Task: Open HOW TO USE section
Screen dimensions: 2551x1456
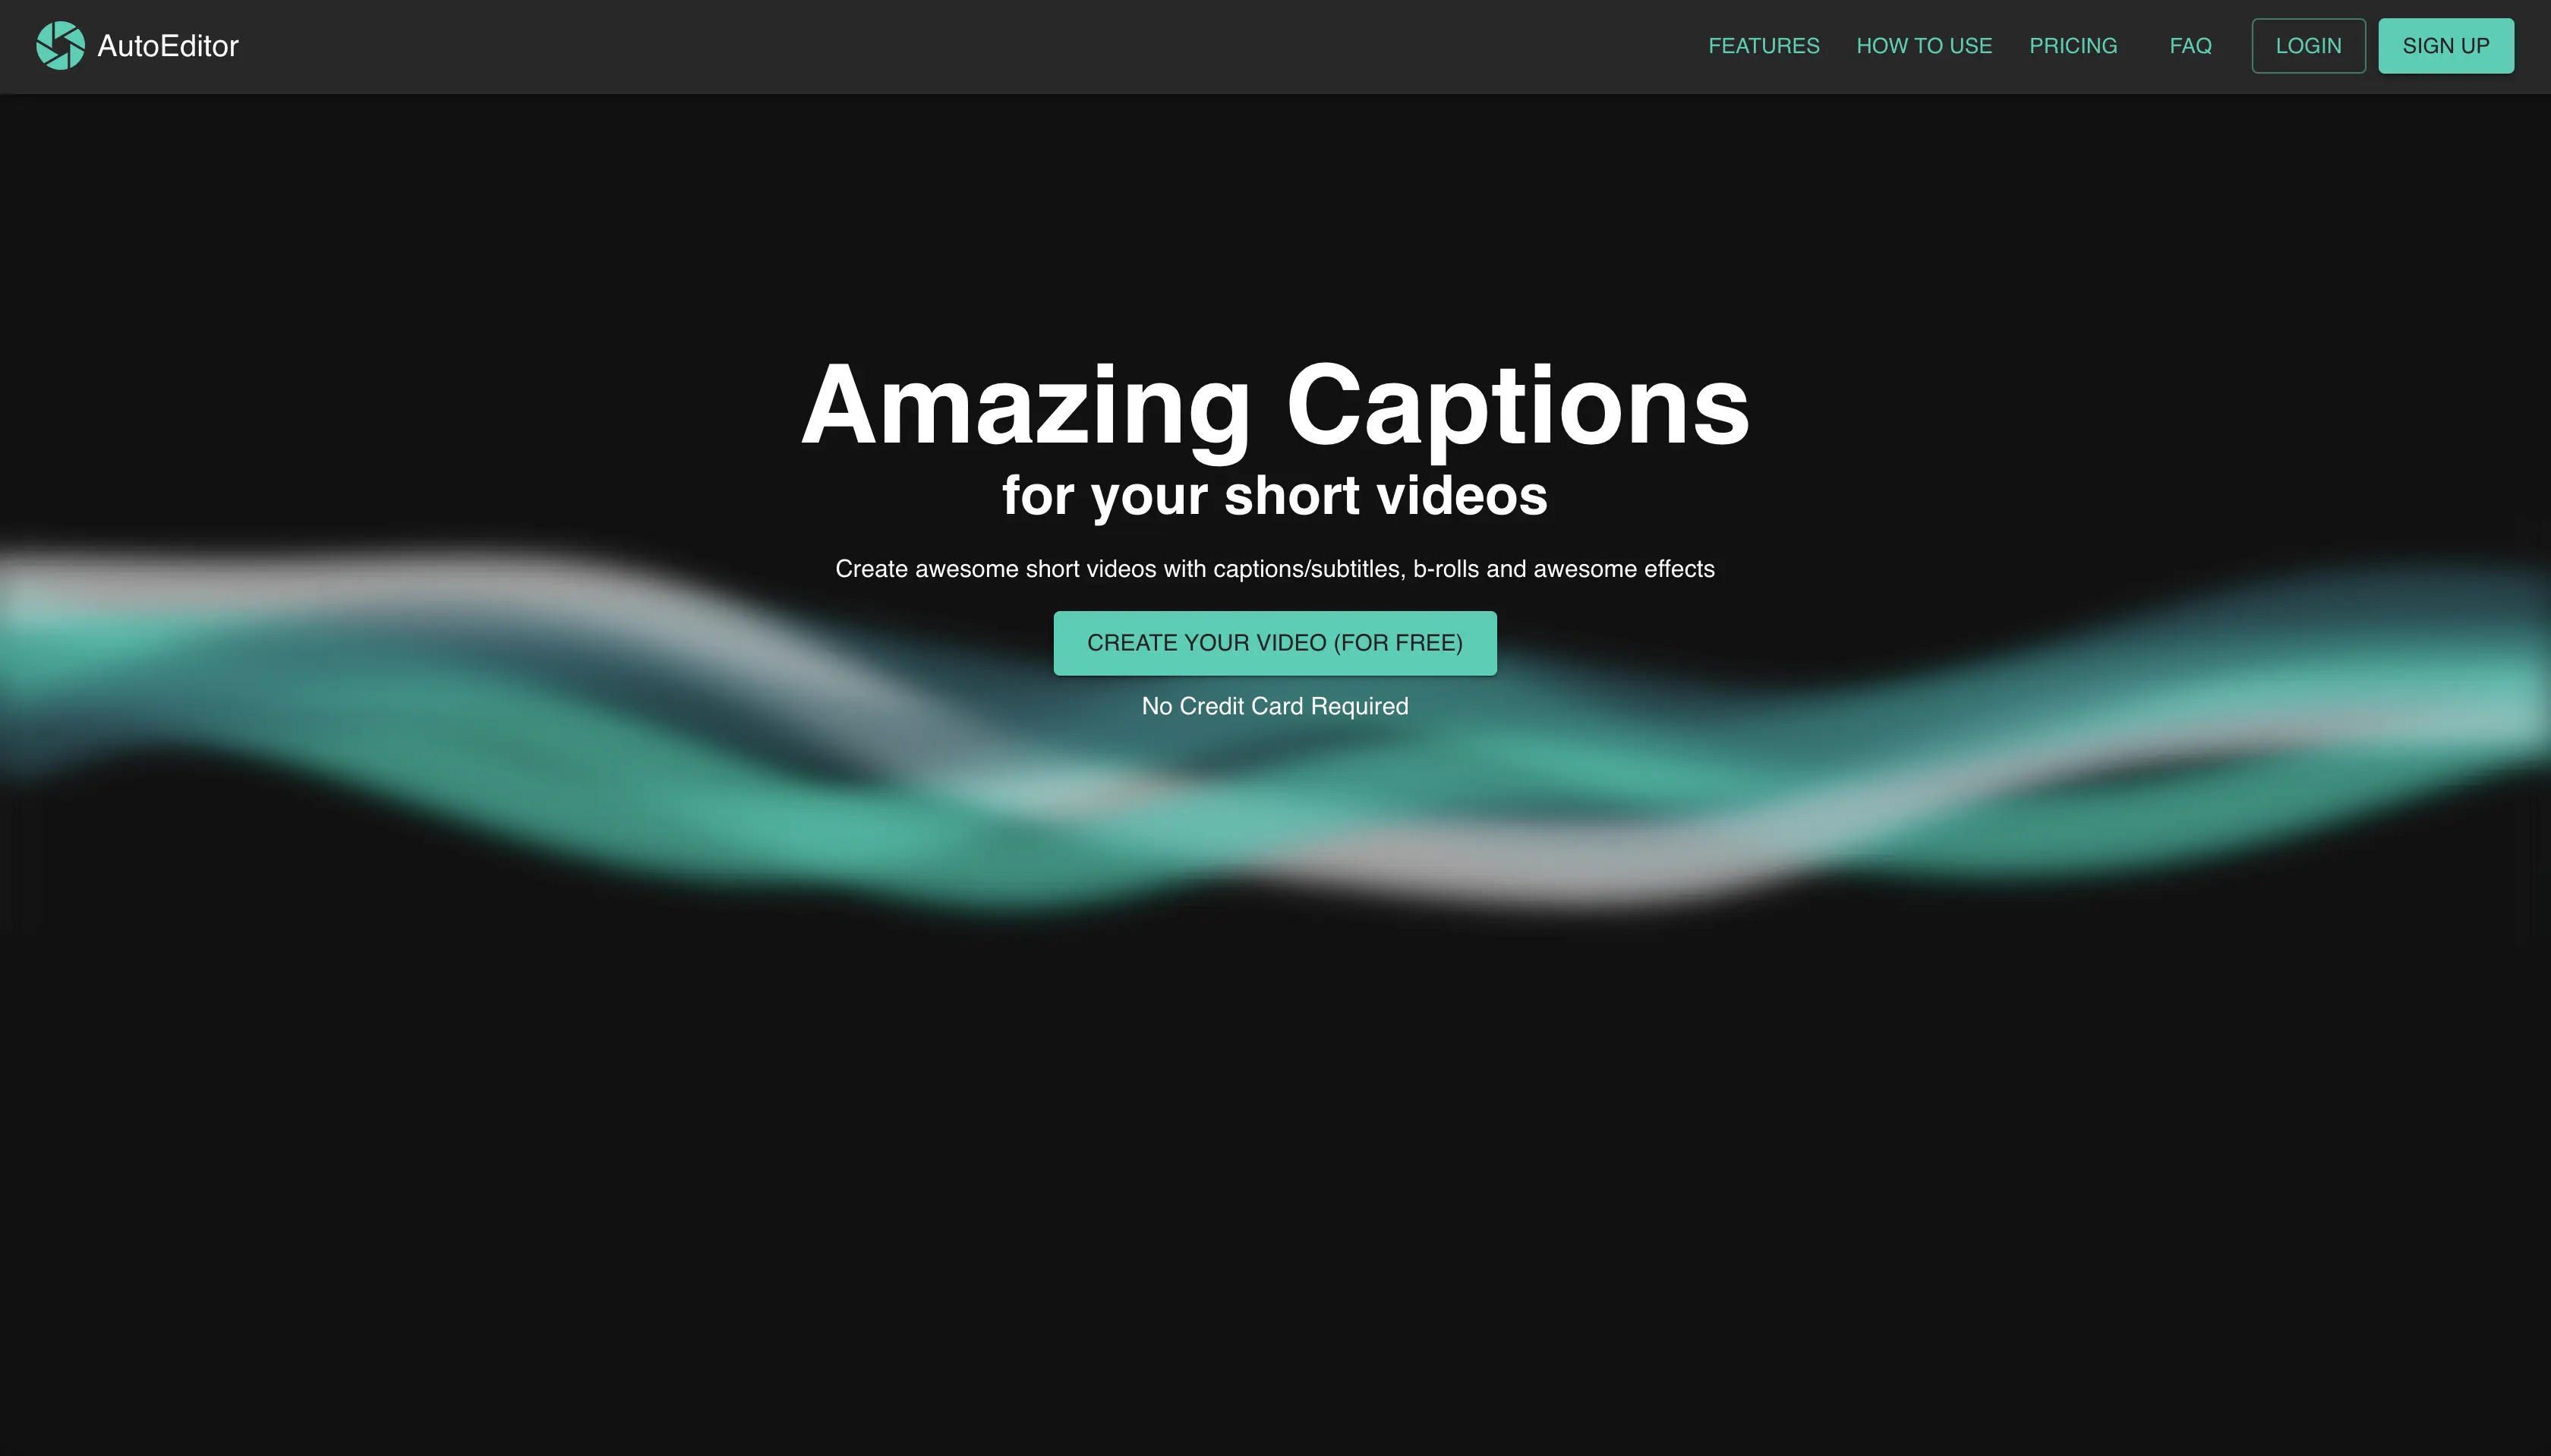Action: point(1924,46)
